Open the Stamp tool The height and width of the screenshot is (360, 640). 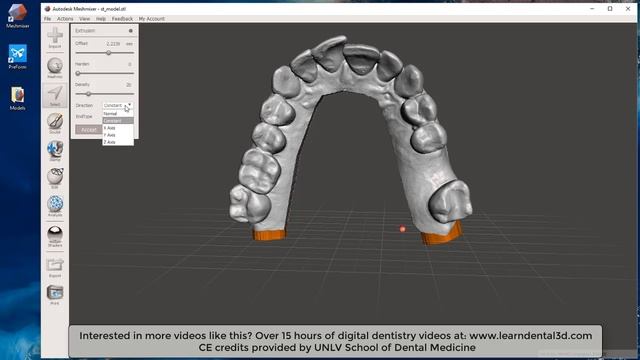click(x=55, y=151)
